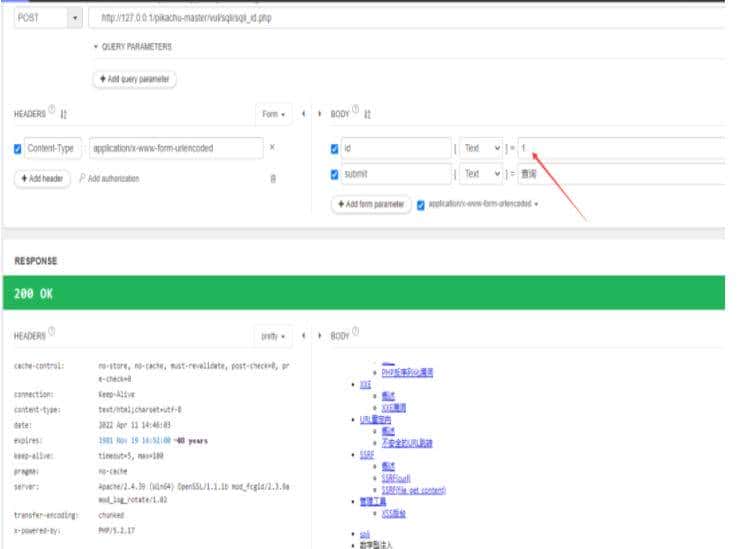Click the info icon next to request BODY
The width and height of the screenshot is (741, 549).
pos(355,109)
